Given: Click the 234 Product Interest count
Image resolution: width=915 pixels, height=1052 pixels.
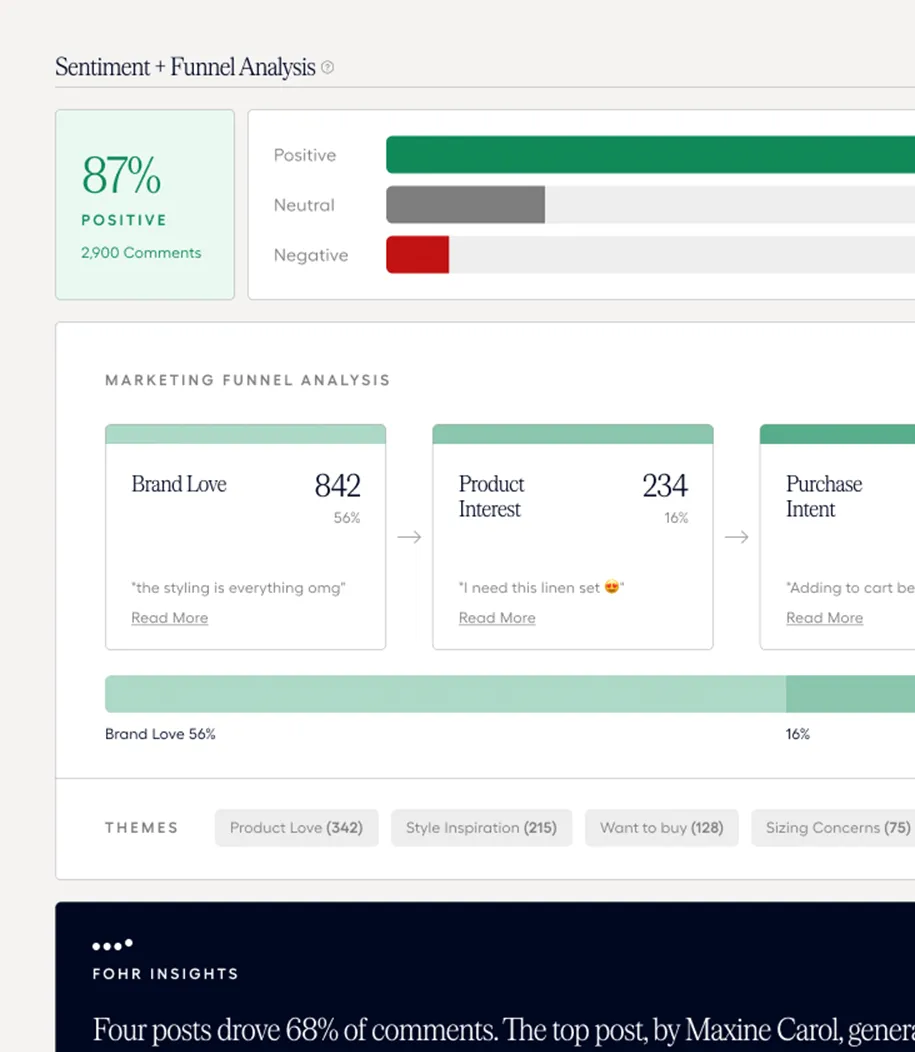Looking at the screenshot, I should coord(665,486).
